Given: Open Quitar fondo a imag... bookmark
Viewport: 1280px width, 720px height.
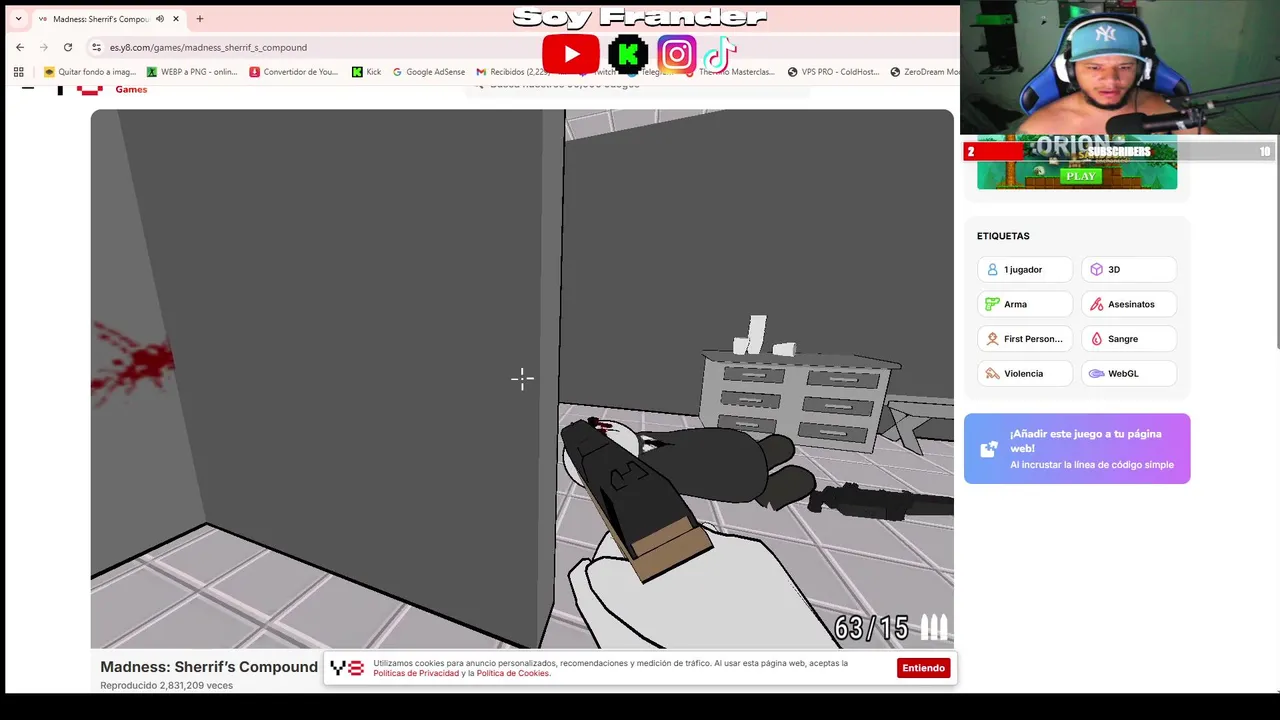Looking at the screenshot, I should [x=90, y=72].
